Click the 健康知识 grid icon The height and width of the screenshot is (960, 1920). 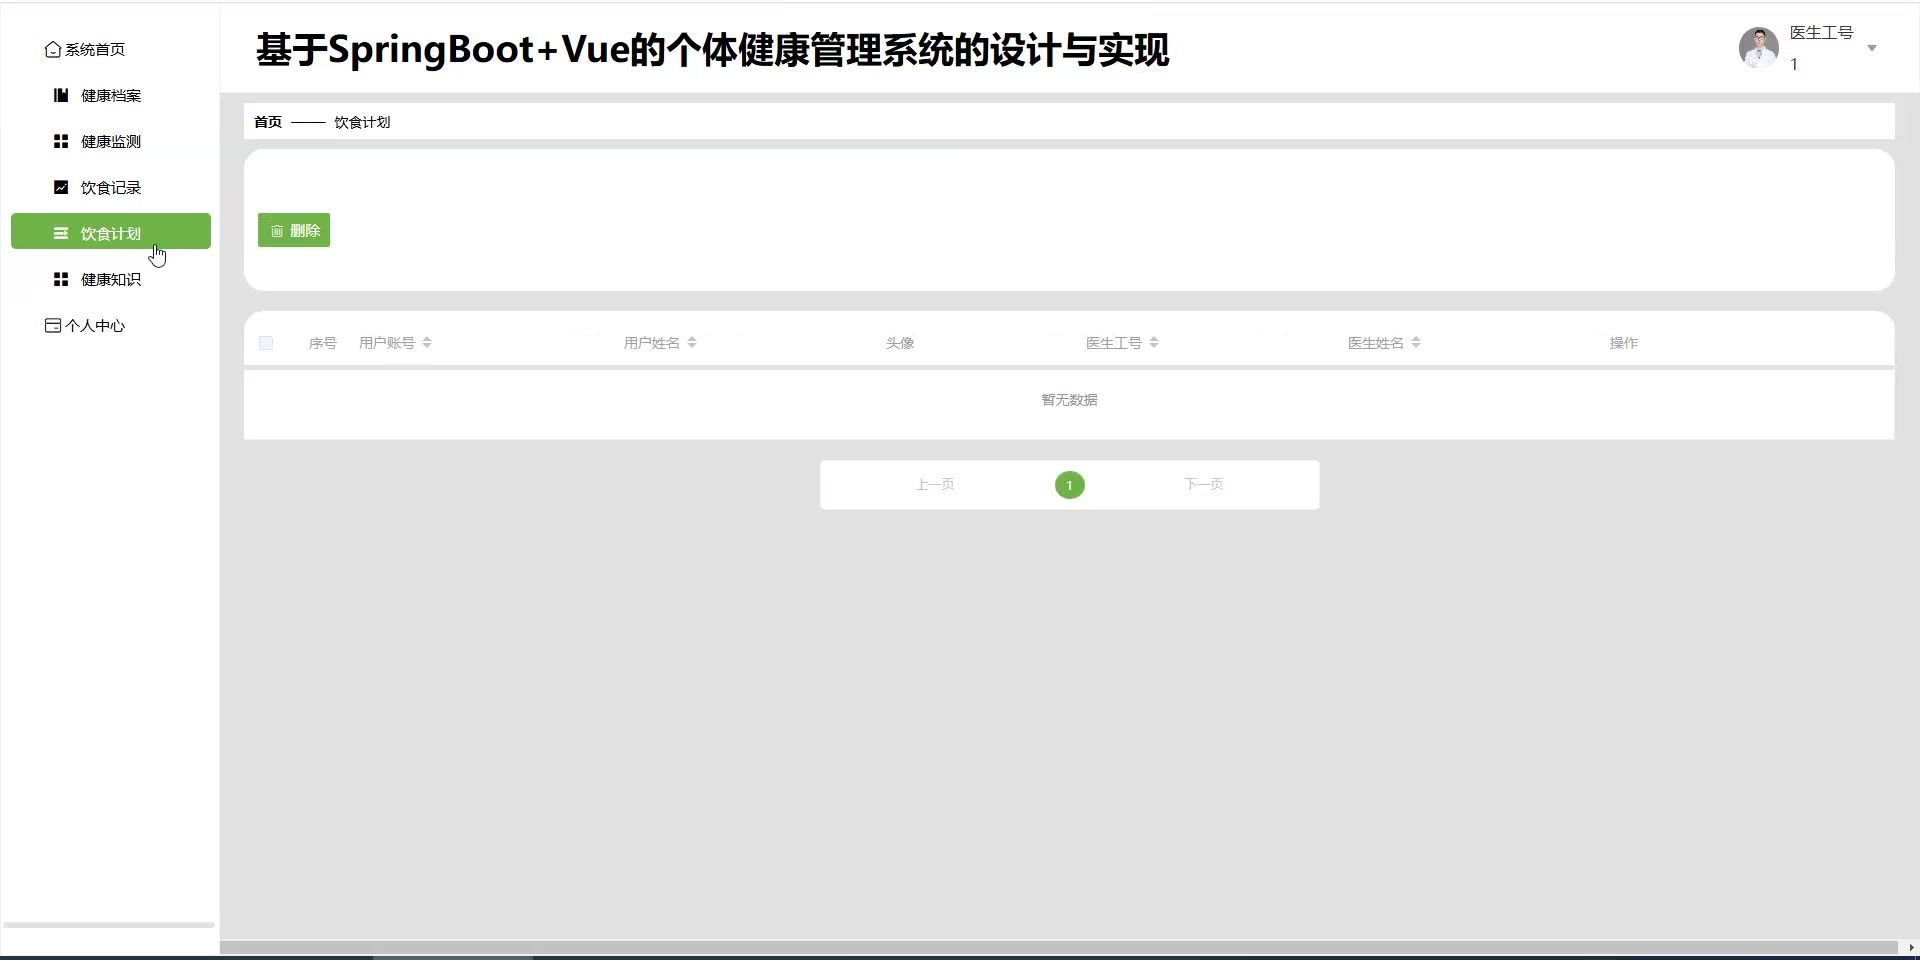[x=61, y=280]
